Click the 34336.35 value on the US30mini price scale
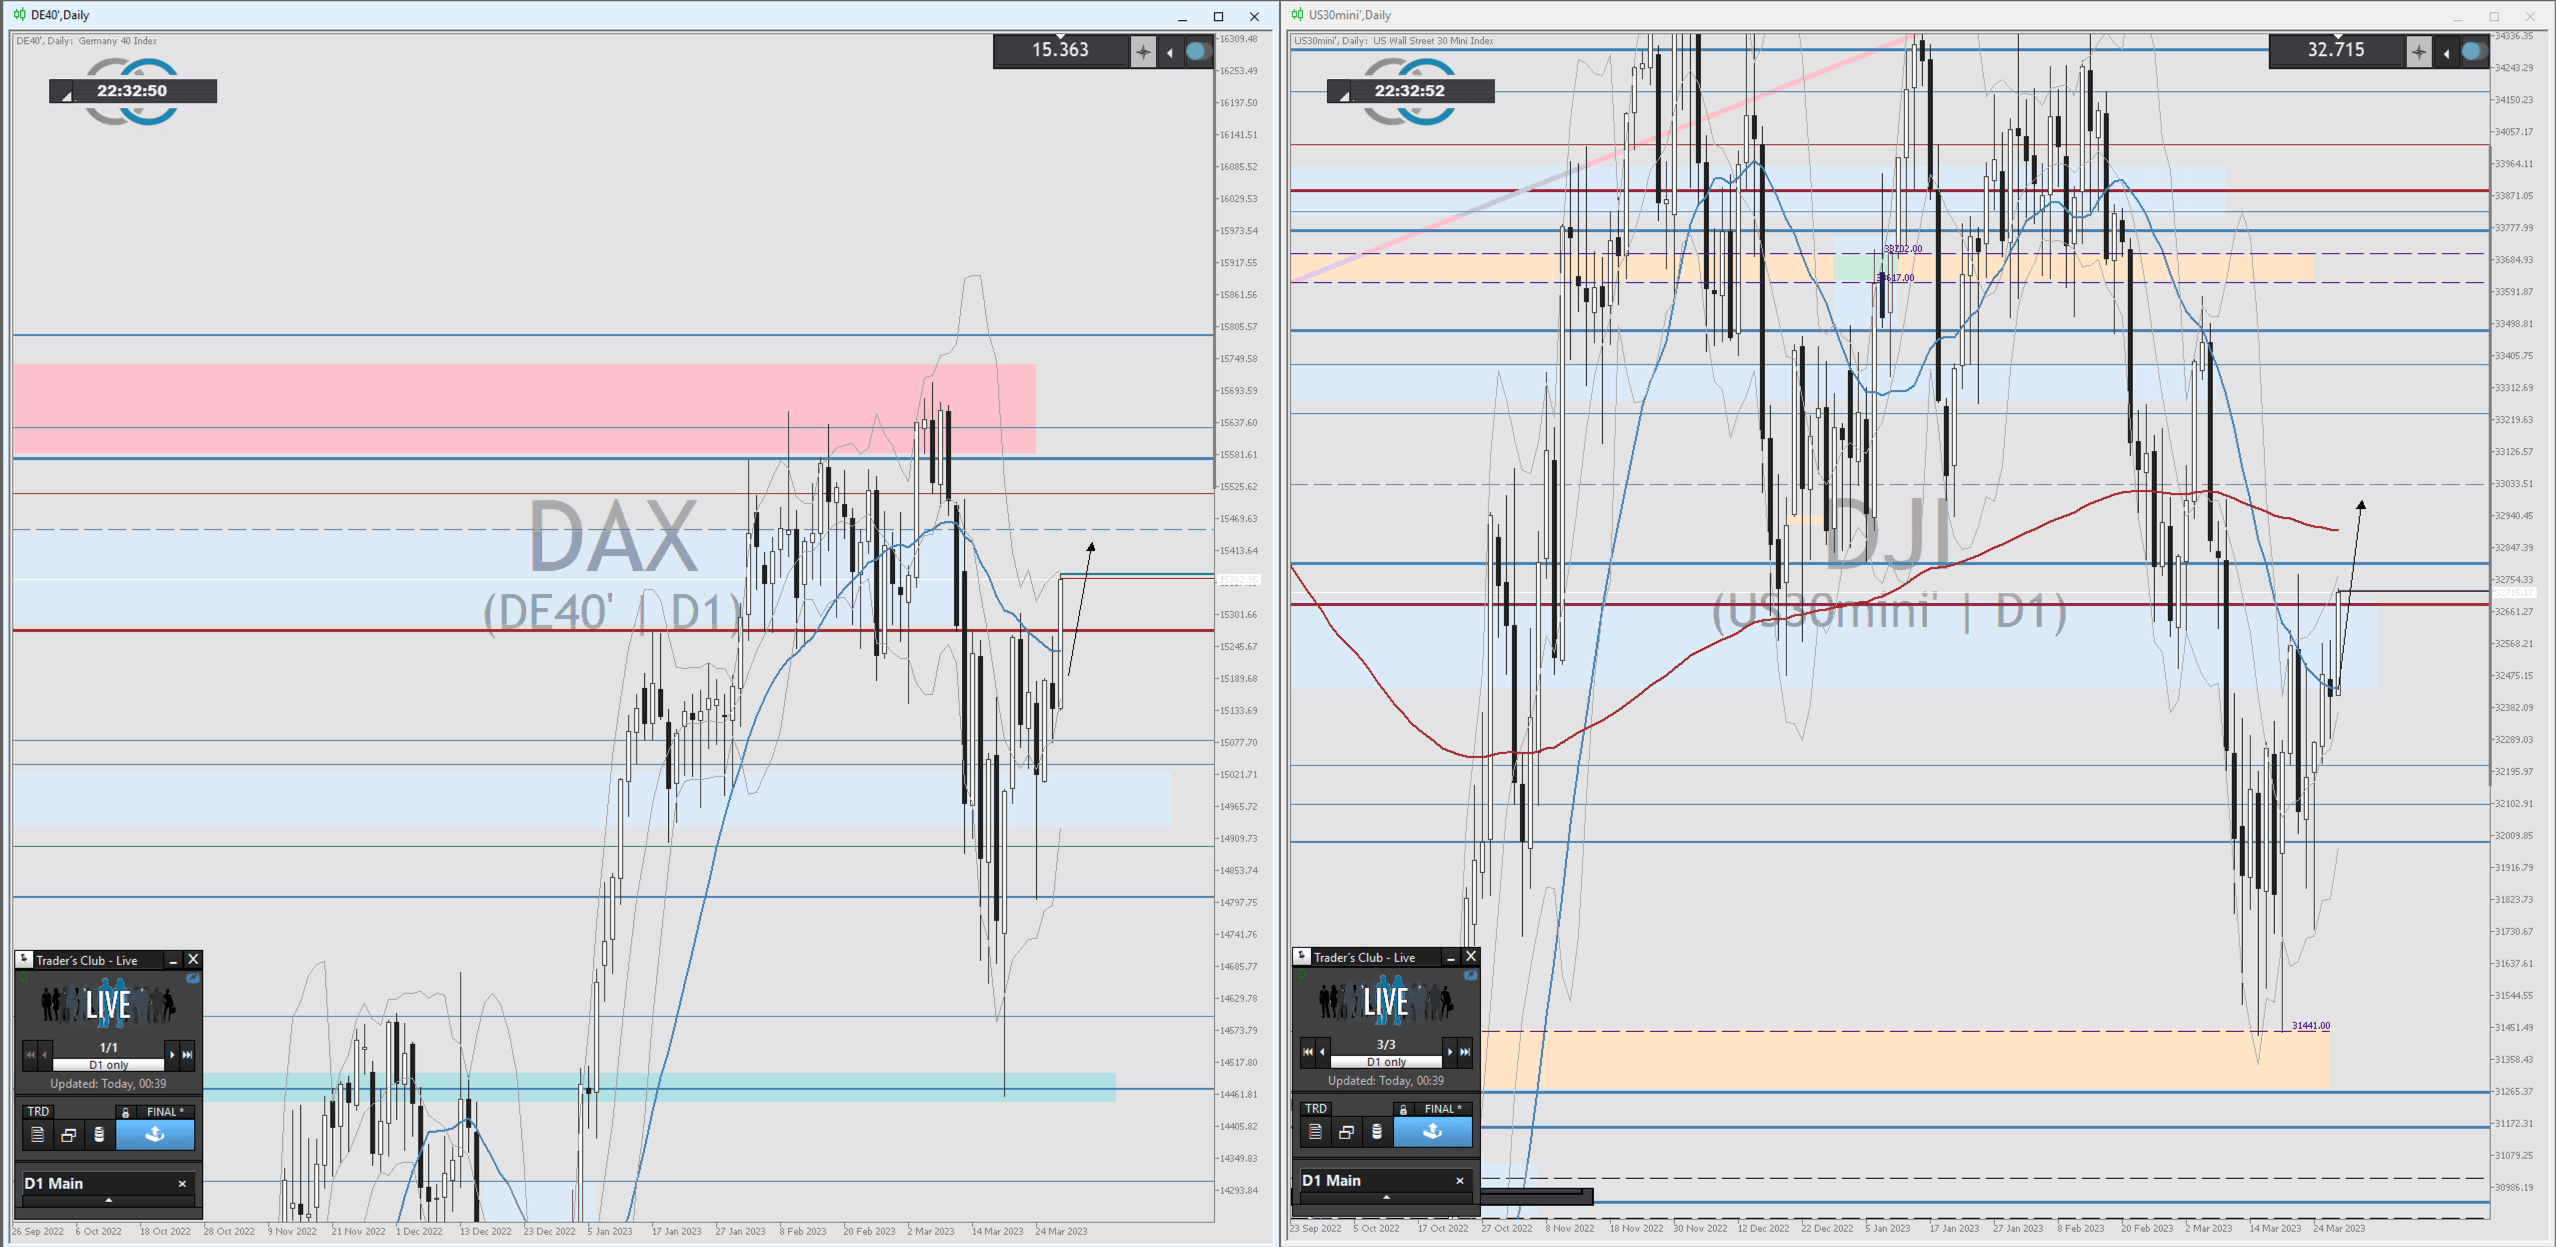Screen dimensions: 2556x1247 pyautogui.click(x=2513, y=36)
